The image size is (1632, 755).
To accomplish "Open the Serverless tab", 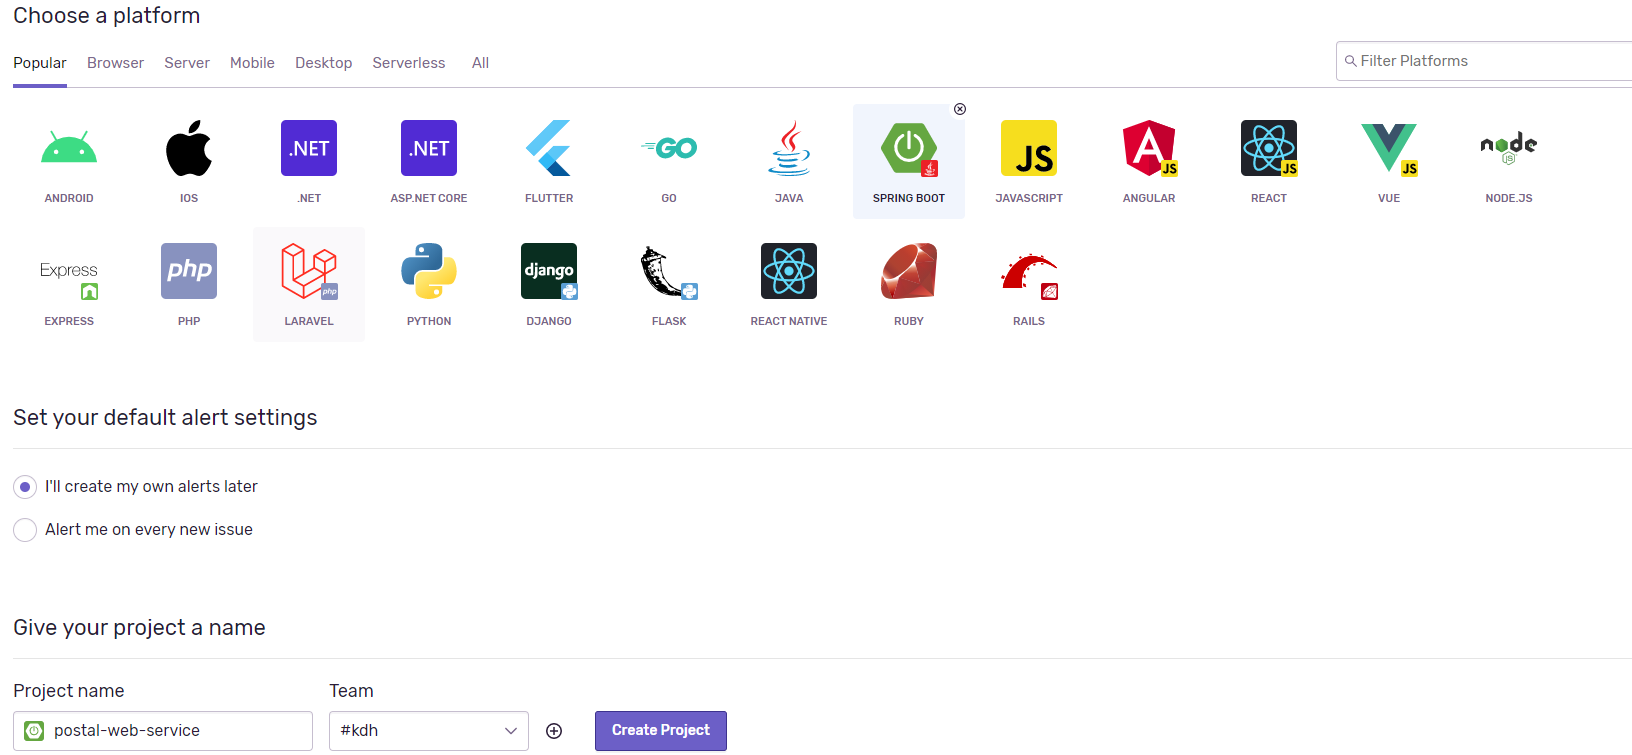I will point(409,63).
